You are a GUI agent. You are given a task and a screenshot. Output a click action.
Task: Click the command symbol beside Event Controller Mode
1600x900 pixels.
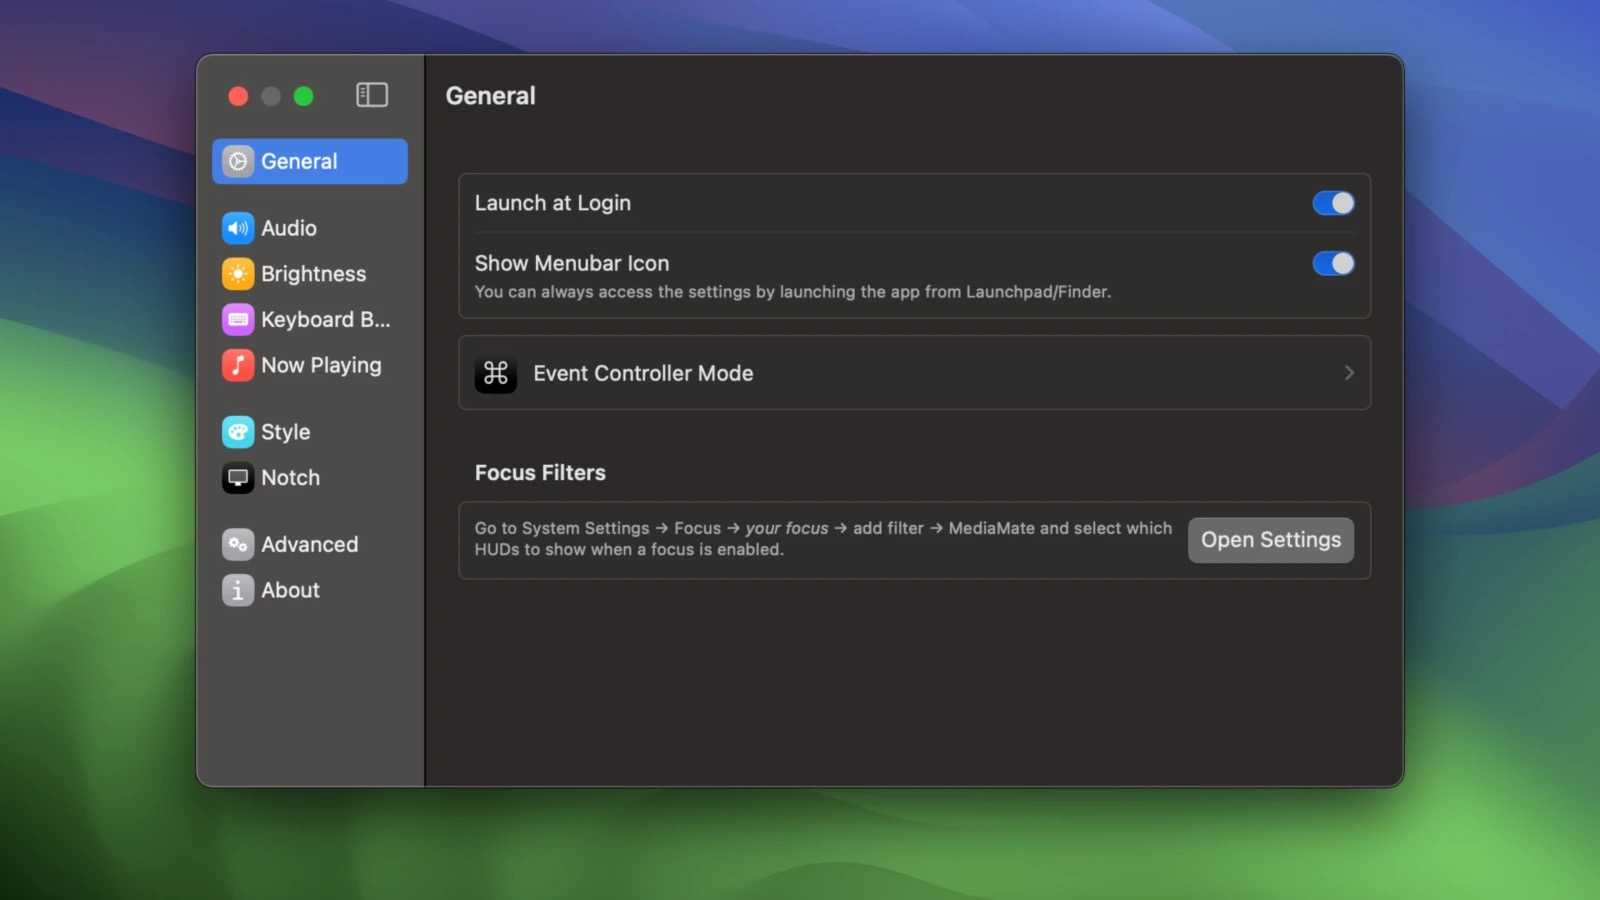(496, 373)
